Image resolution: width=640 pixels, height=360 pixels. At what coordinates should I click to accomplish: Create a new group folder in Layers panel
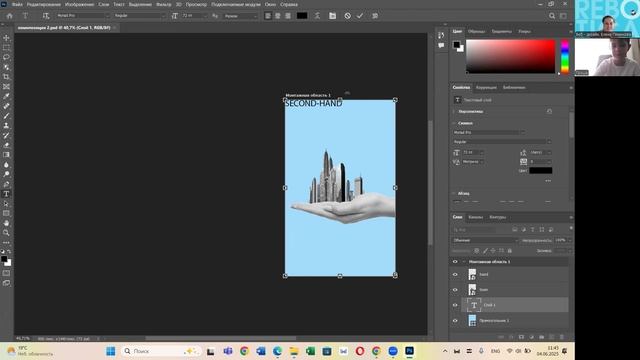click(542, 337)
